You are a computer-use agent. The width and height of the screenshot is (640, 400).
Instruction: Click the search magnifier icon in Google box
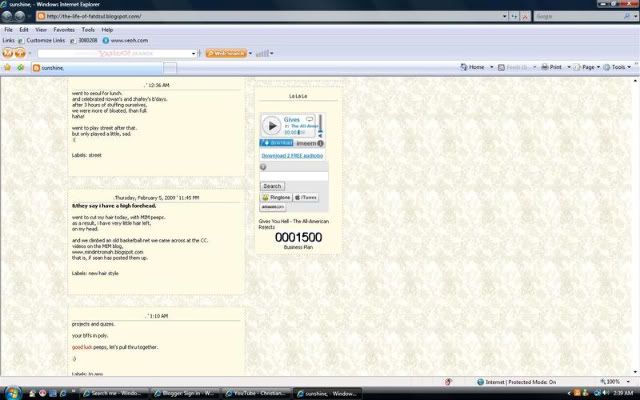pyautogui.click(x=627, y=16)
